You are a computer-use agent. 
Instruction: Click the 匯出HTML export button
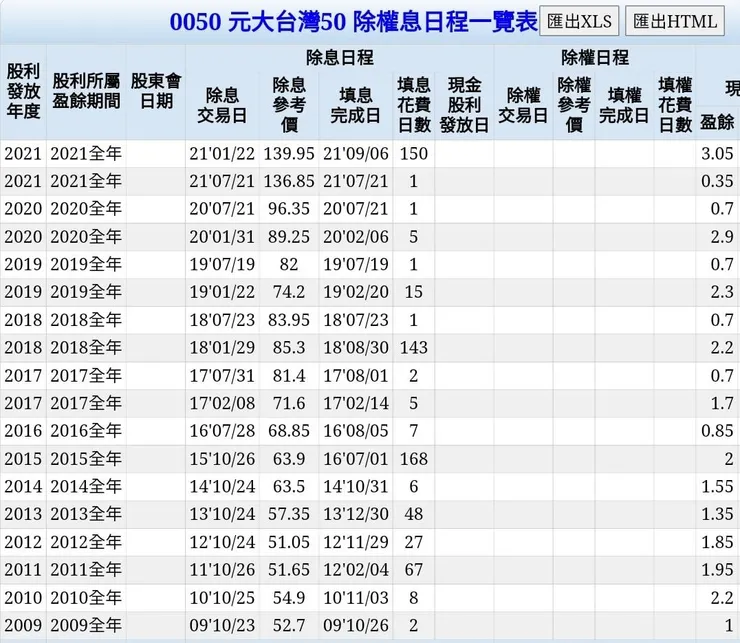tap(675, 21)
